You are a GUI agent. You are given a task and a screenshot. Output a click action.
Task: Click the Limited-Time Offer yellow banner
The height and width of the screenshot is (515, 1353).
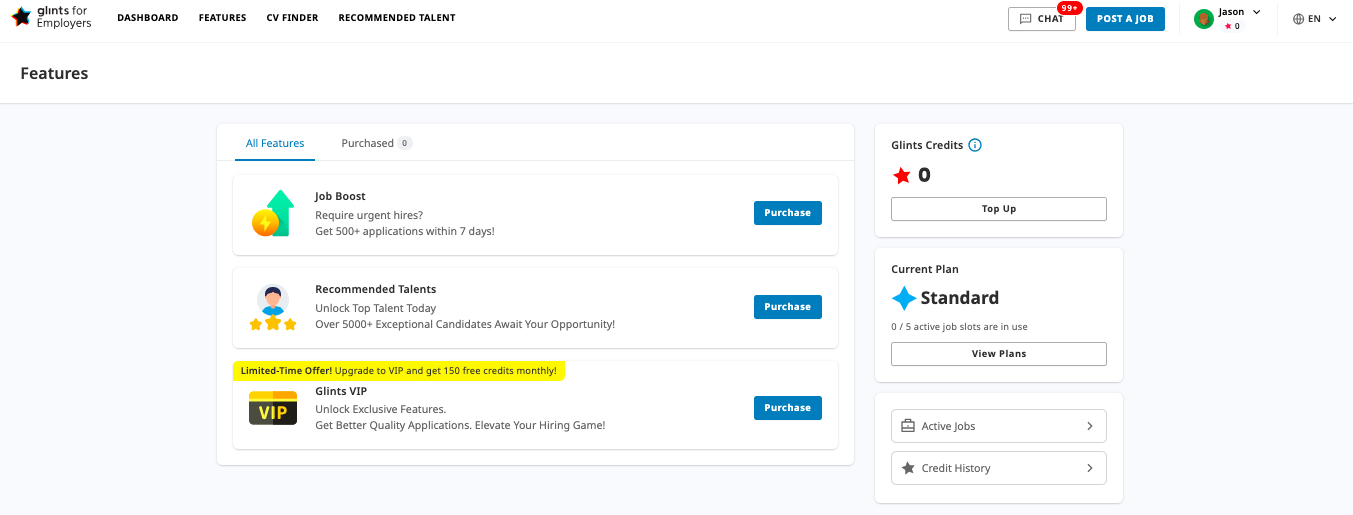pos(399,371)
